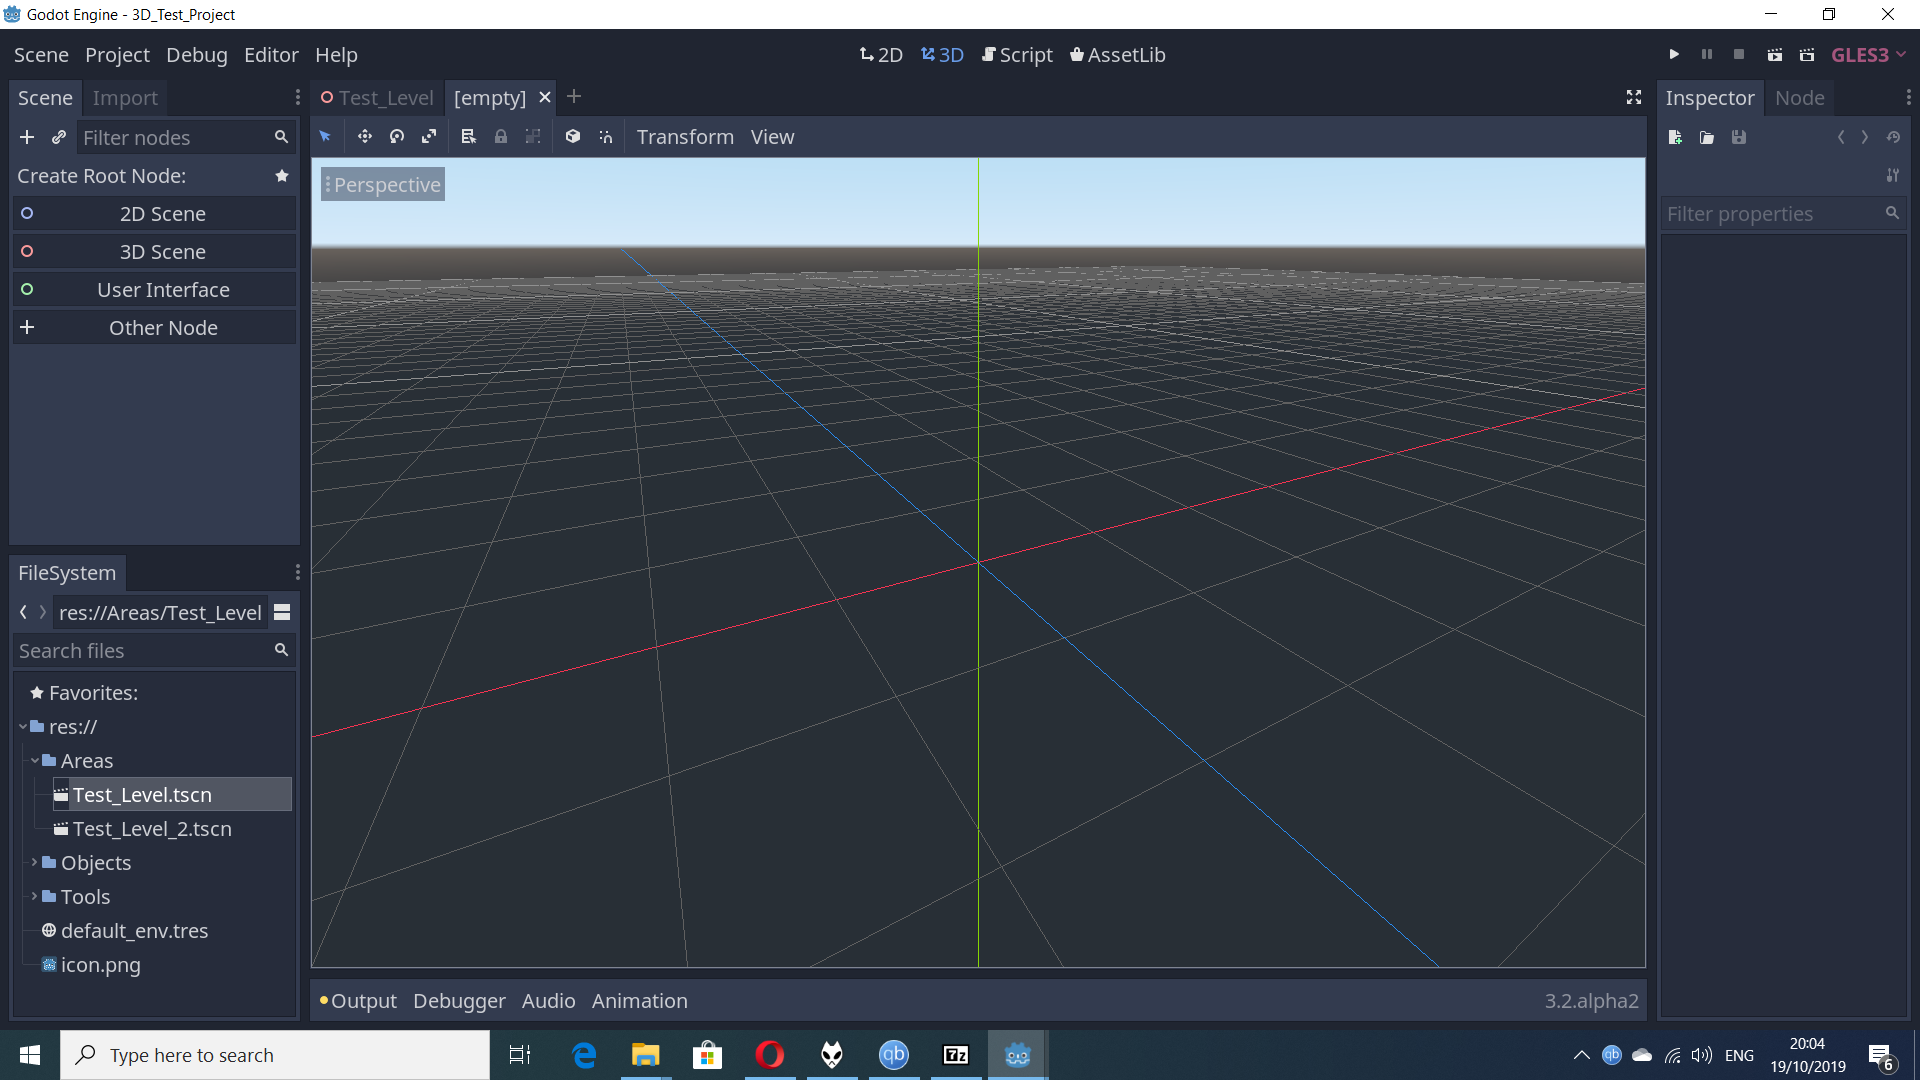Expand the Objects folder in FileSystem
Viewport: 1920px width, 1080px height.
pos(36,862)
